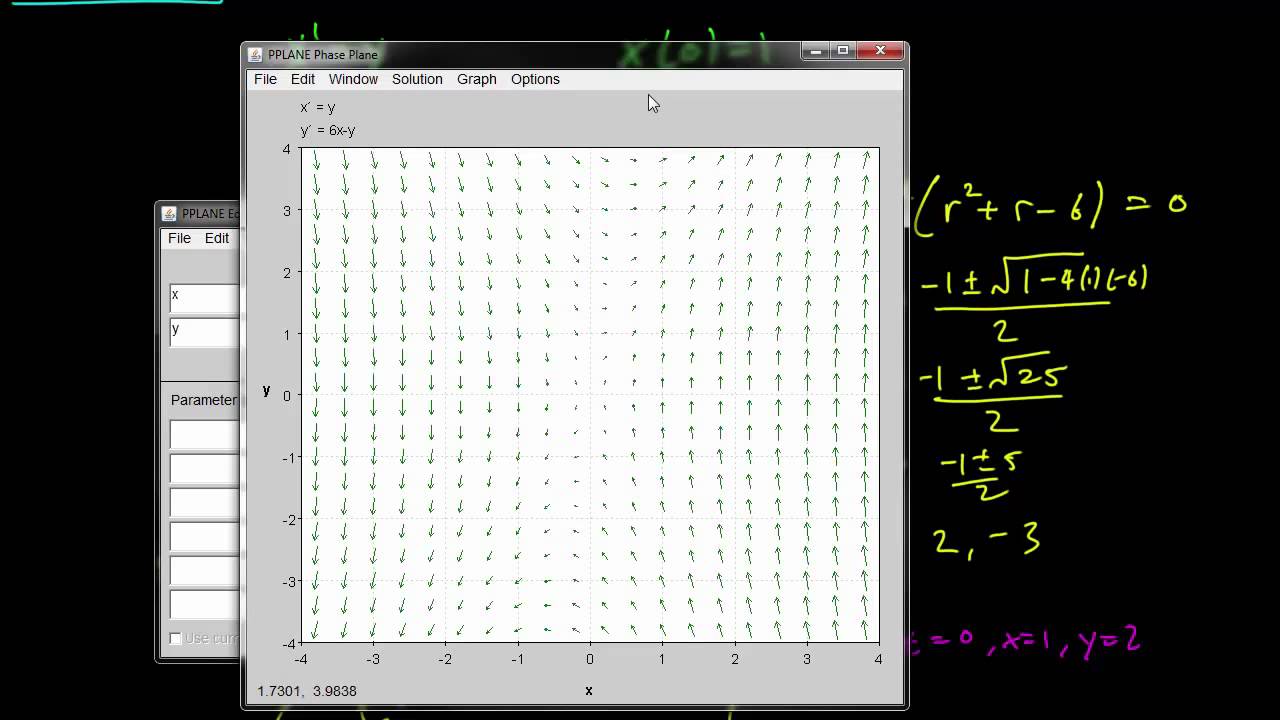The height and width of the screenshot is (720, 1280).
Task: Open the Graph menu
Action: tap(477, 79)
